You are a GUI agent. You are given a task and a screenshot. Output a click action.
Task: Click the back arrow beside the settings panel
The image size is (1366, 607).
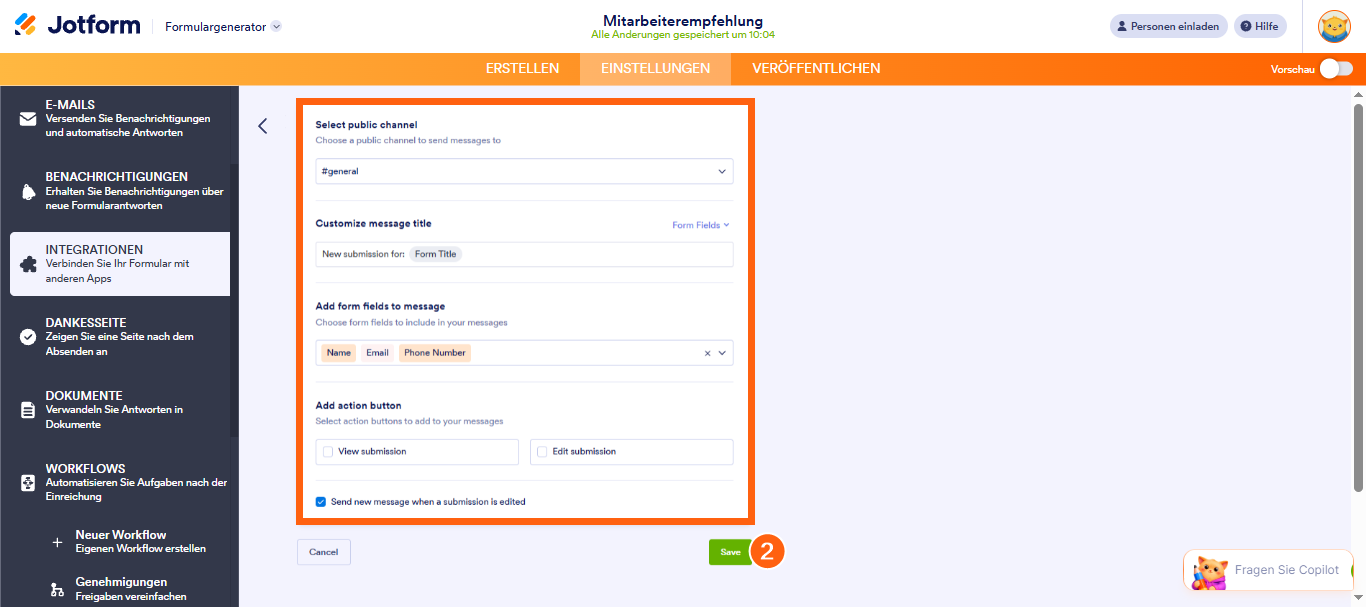click(263, 126)
